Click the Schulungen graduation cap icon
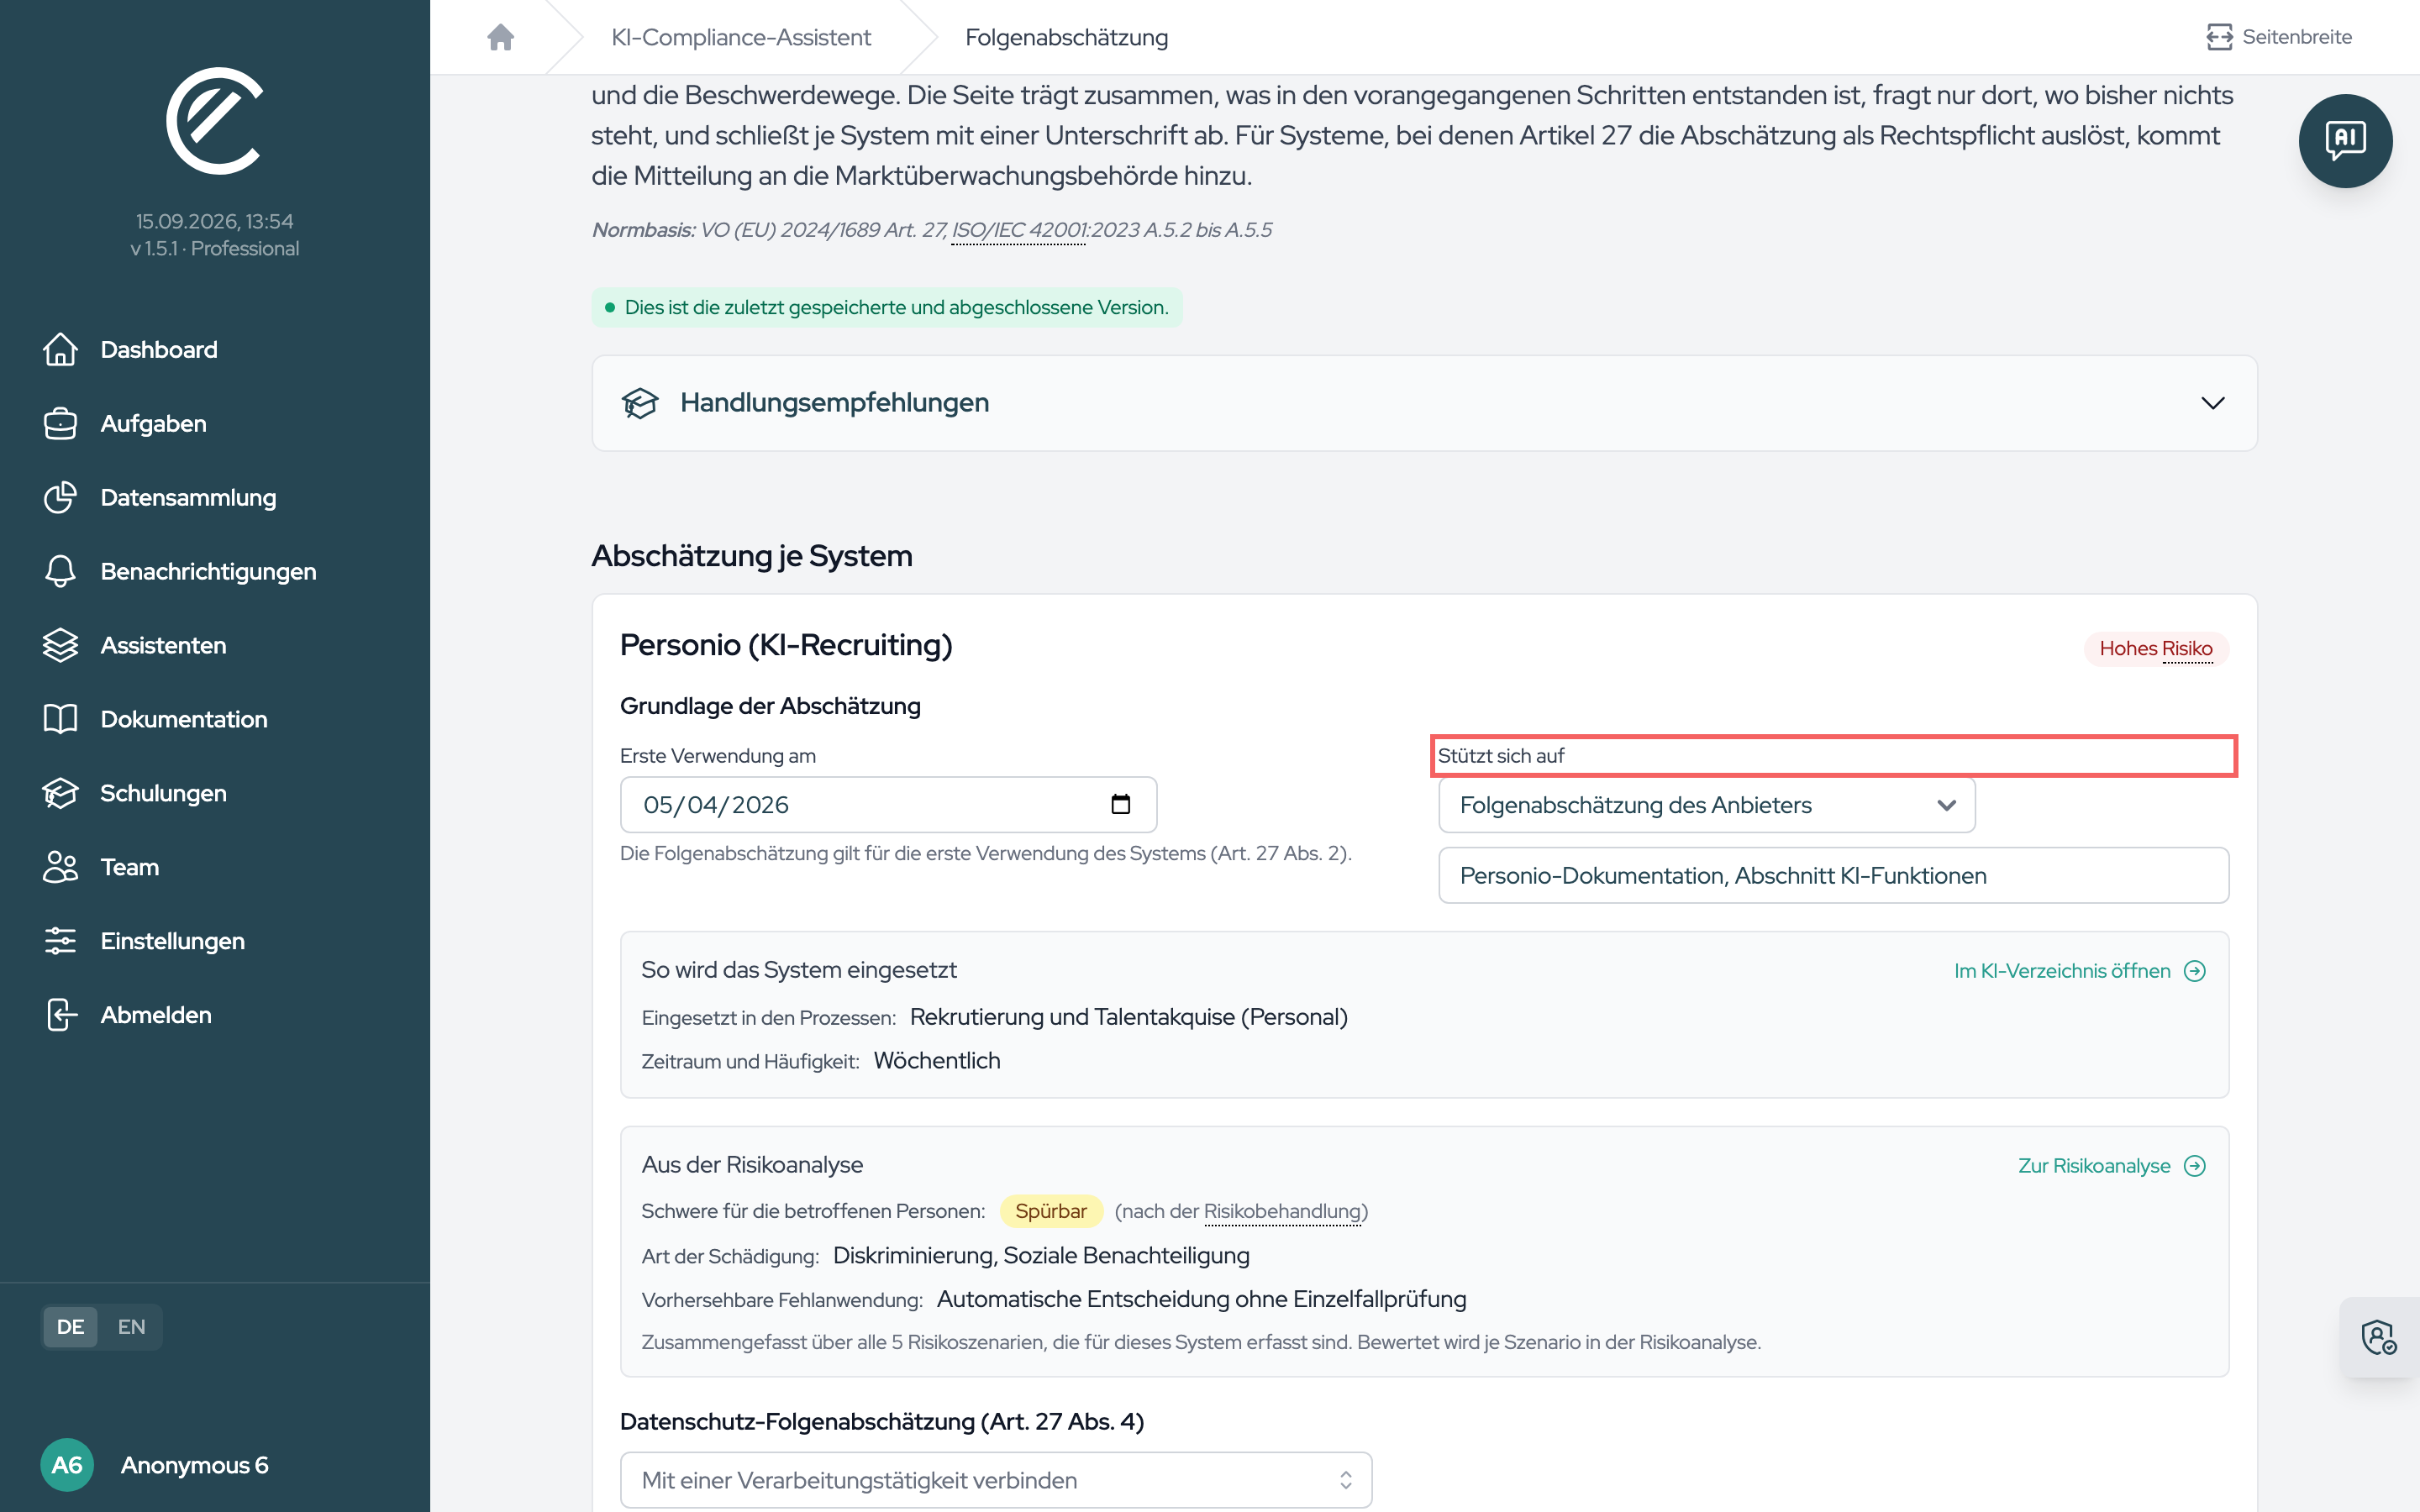2420x1512 pixels. 60,793
